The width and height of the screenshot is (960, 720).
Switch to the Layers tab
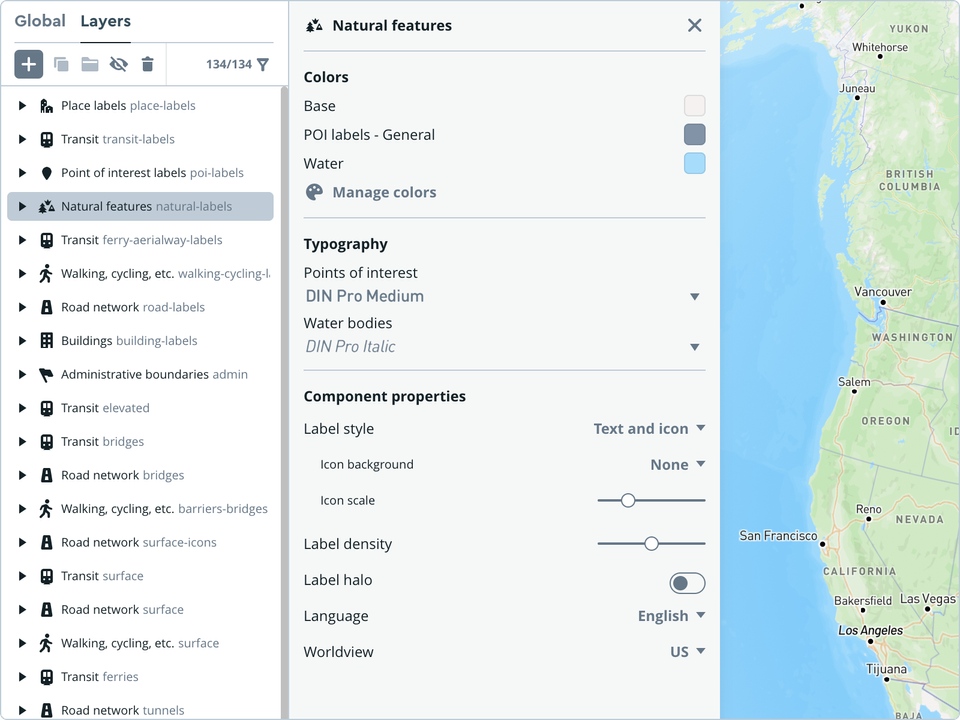(x=105, y=21)
